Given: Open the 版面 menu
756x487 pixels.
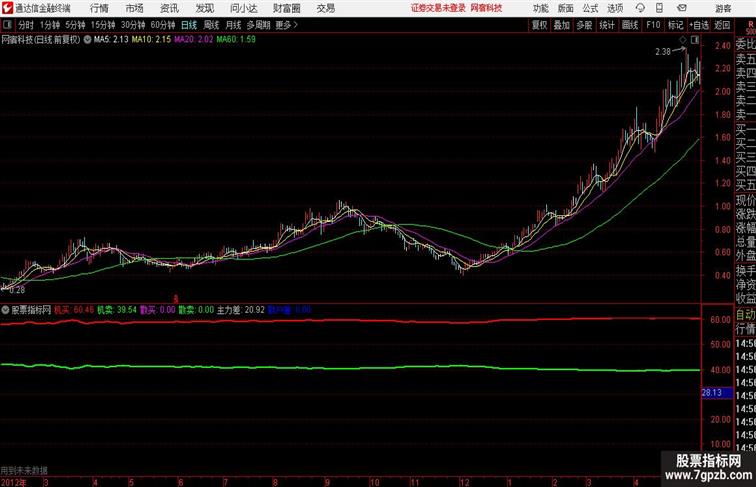Looking at the screenshot, I should 566,8.
